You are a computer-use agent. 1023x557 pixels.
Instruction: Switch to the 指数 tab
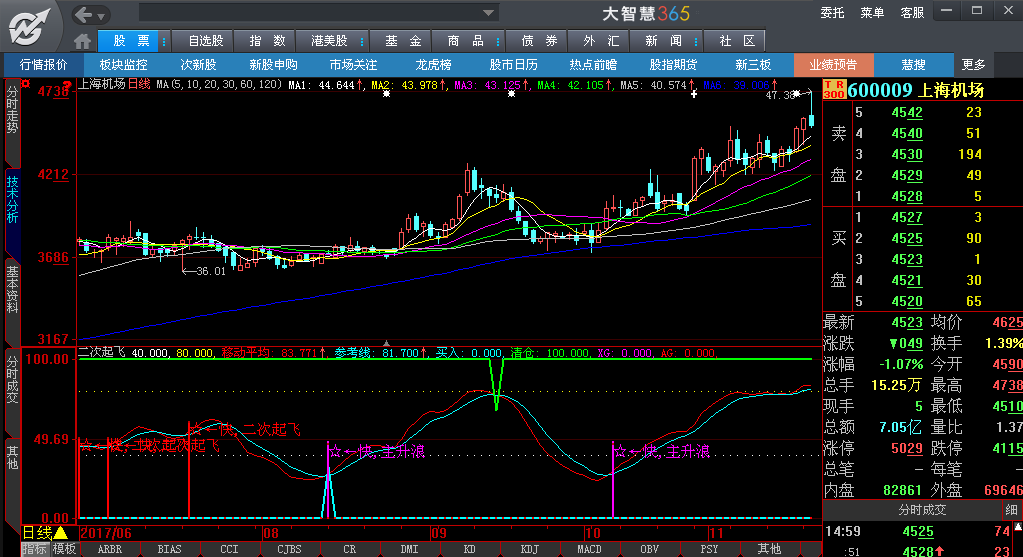coord(267,41)
